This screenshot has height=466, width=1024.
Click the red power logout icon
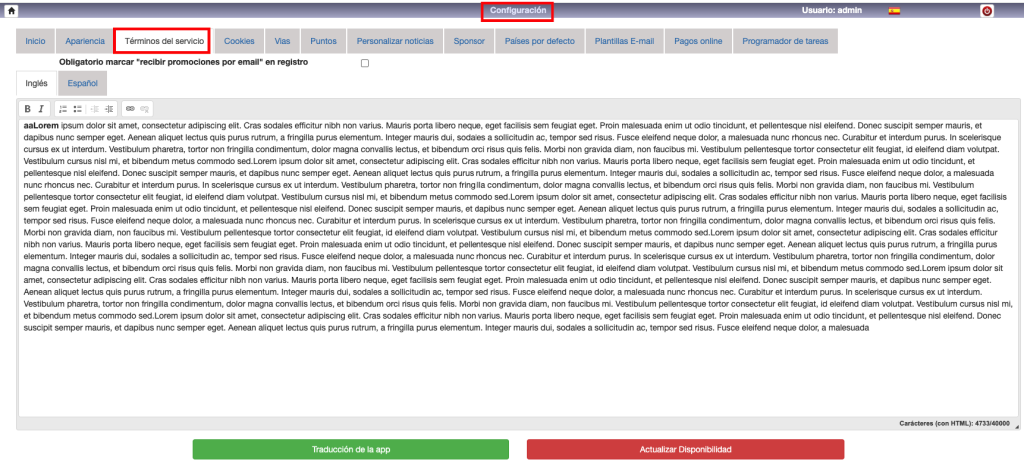point(987,11)
